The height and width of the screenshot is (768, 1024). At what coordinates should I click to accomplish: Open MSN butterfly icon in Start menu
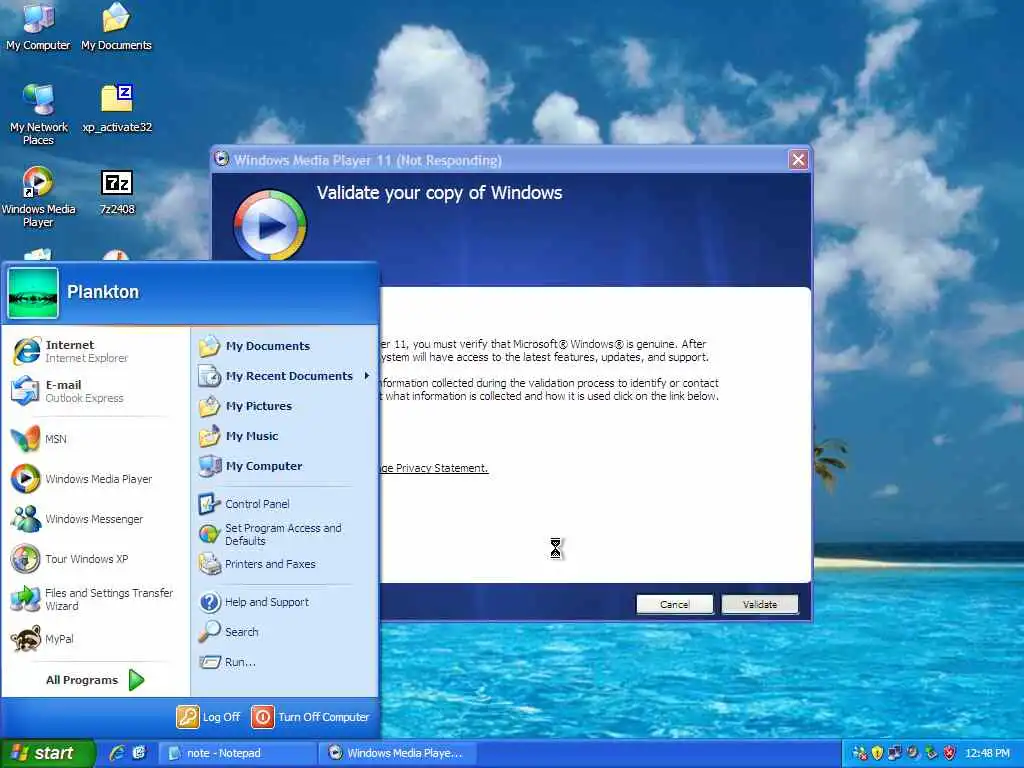[x=26, y=439]
